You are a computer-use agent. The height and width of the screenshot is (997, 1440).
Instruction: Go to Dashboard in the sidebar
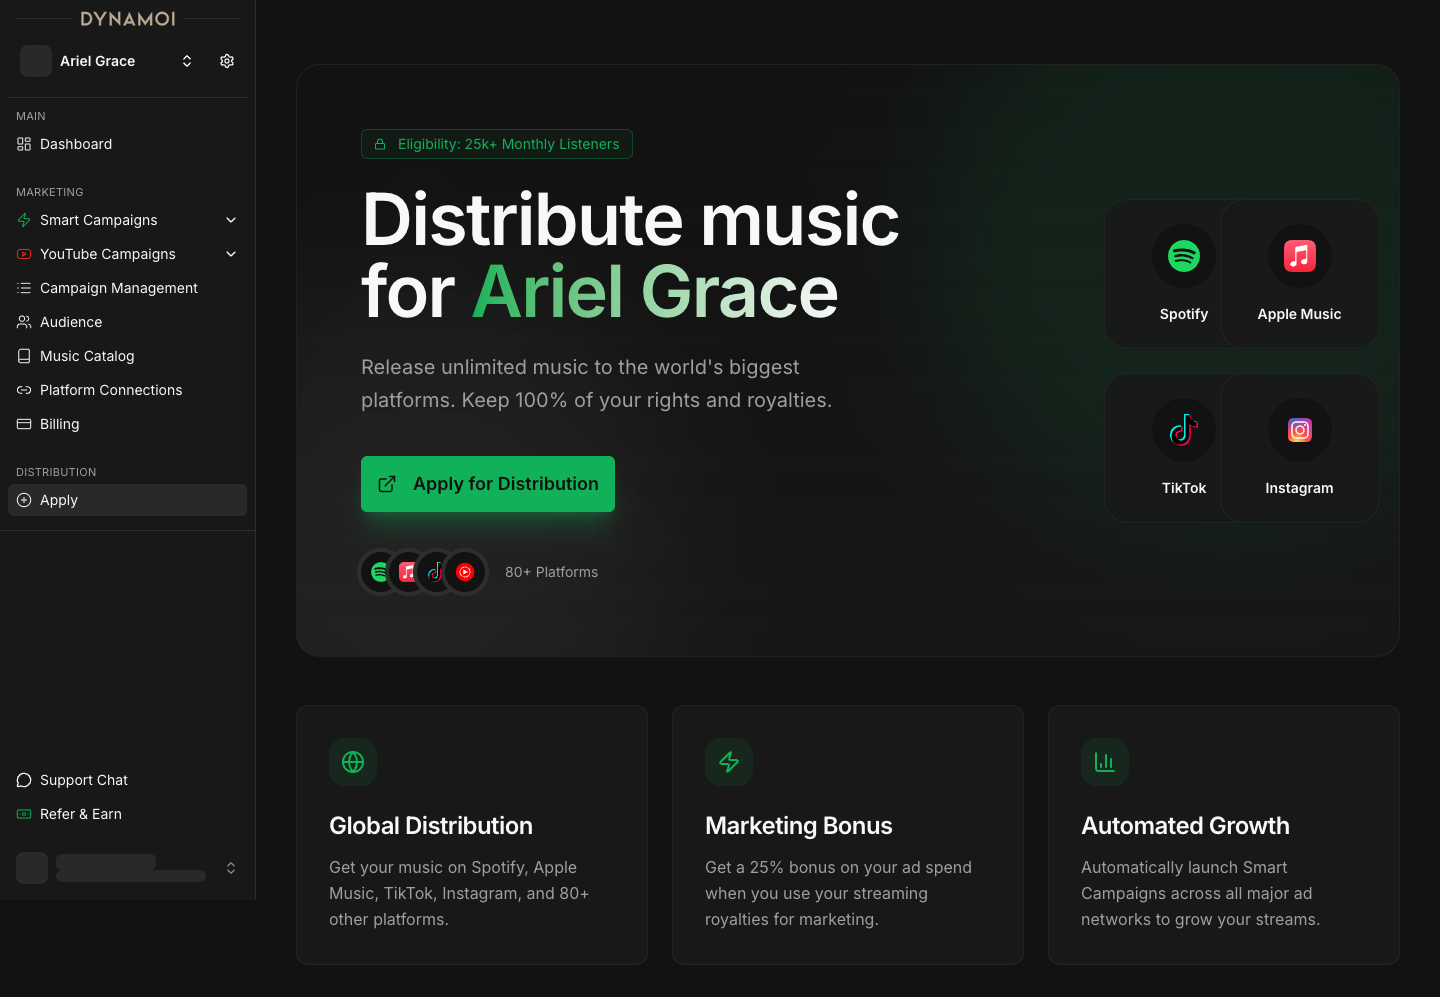pyautogui.click(x=76, y=144)
